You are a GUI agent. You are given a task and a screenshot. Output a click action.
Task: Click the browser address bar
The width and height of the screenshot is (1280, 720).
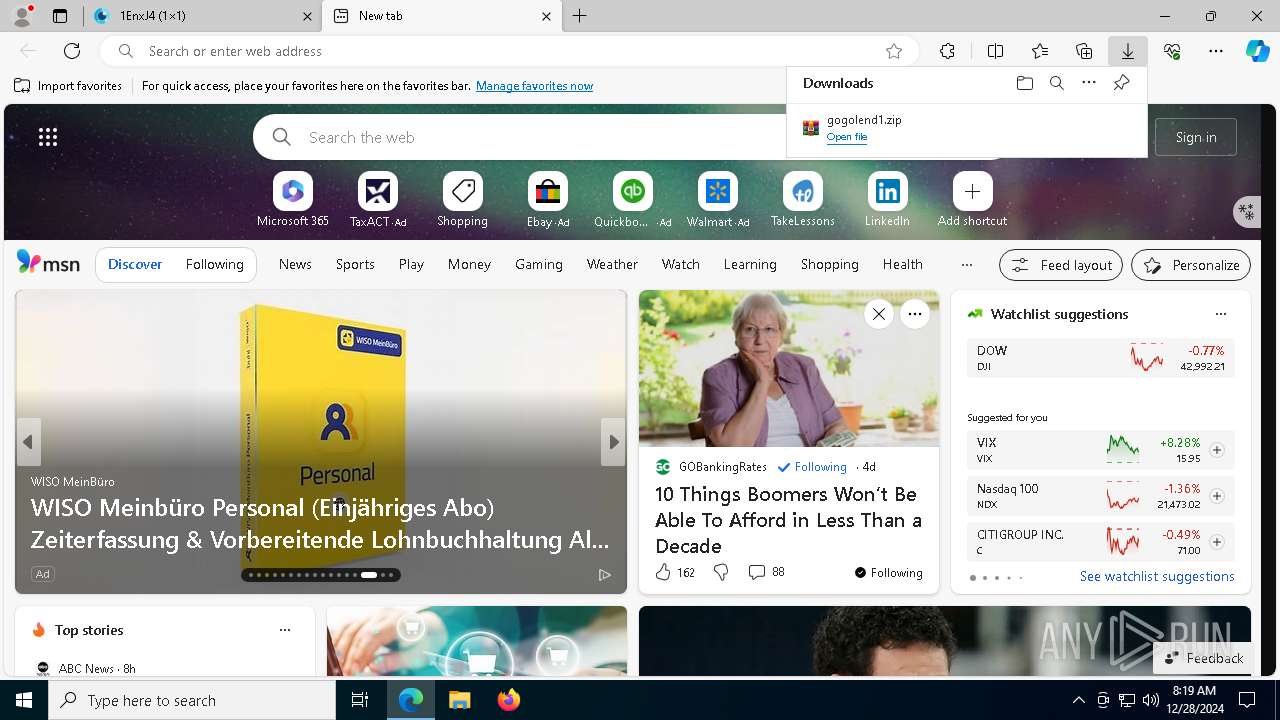click(510, 51)
